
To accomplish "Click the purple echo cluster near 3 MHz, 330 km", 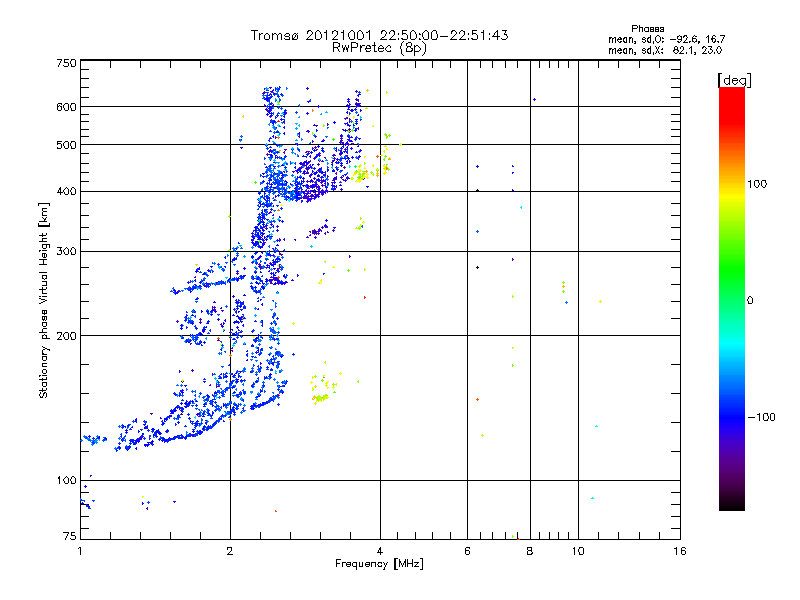I will (x=320, y=231).
